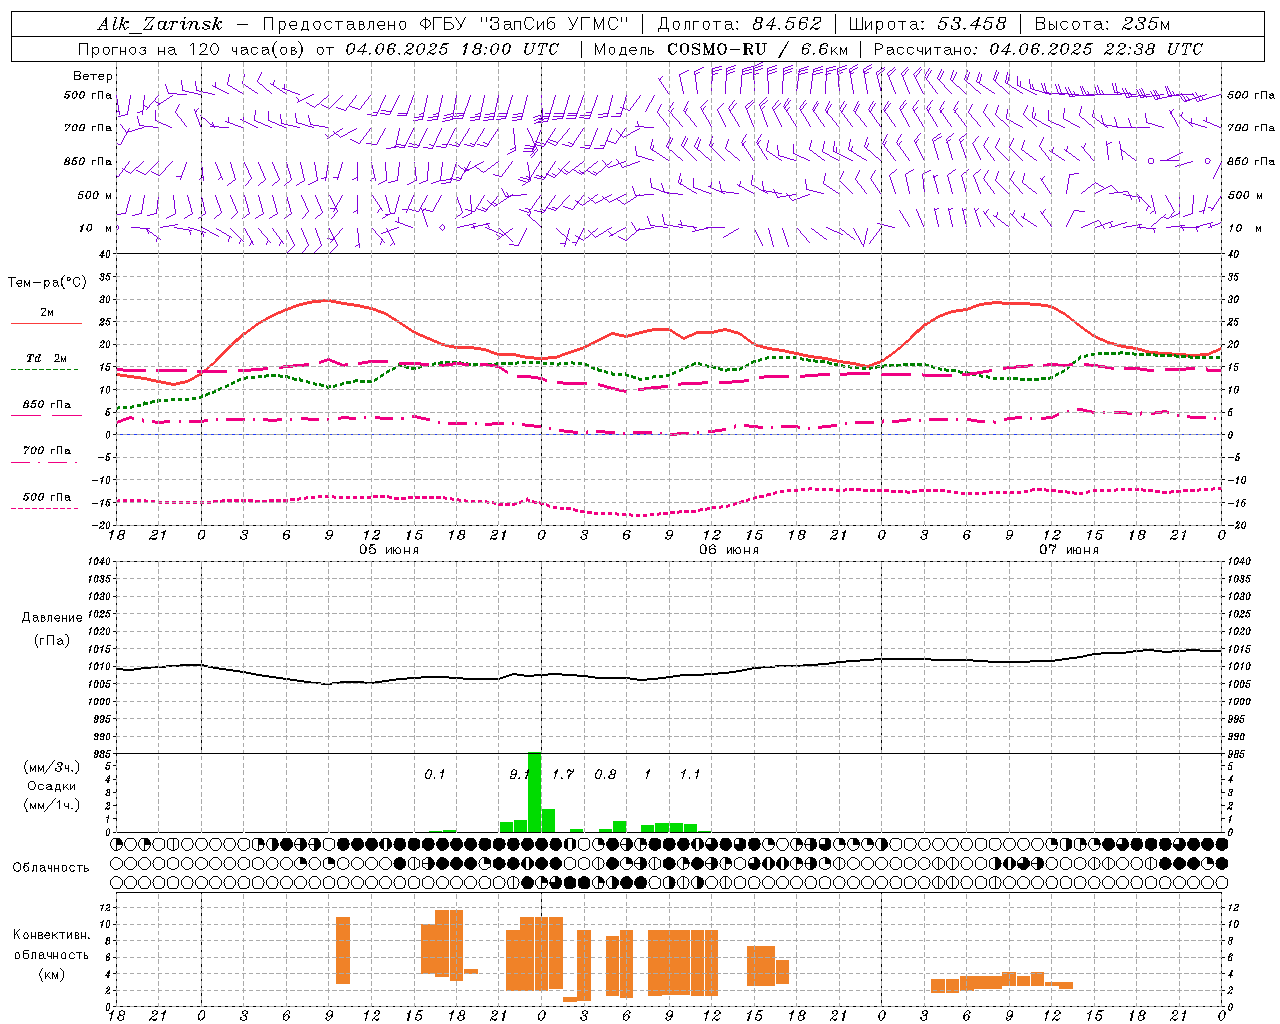Click the Облачность cloud cover label

51,867
